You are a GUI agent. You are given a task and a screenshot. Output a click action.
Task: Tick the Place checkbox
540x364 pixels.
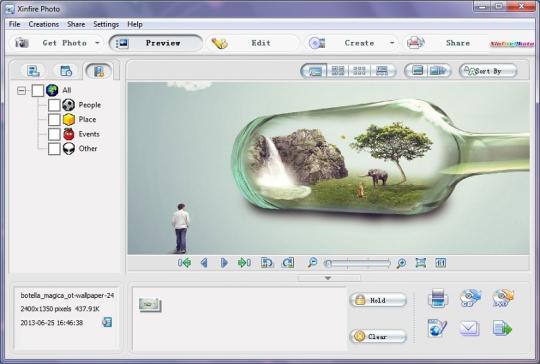[x=54, y=119]
